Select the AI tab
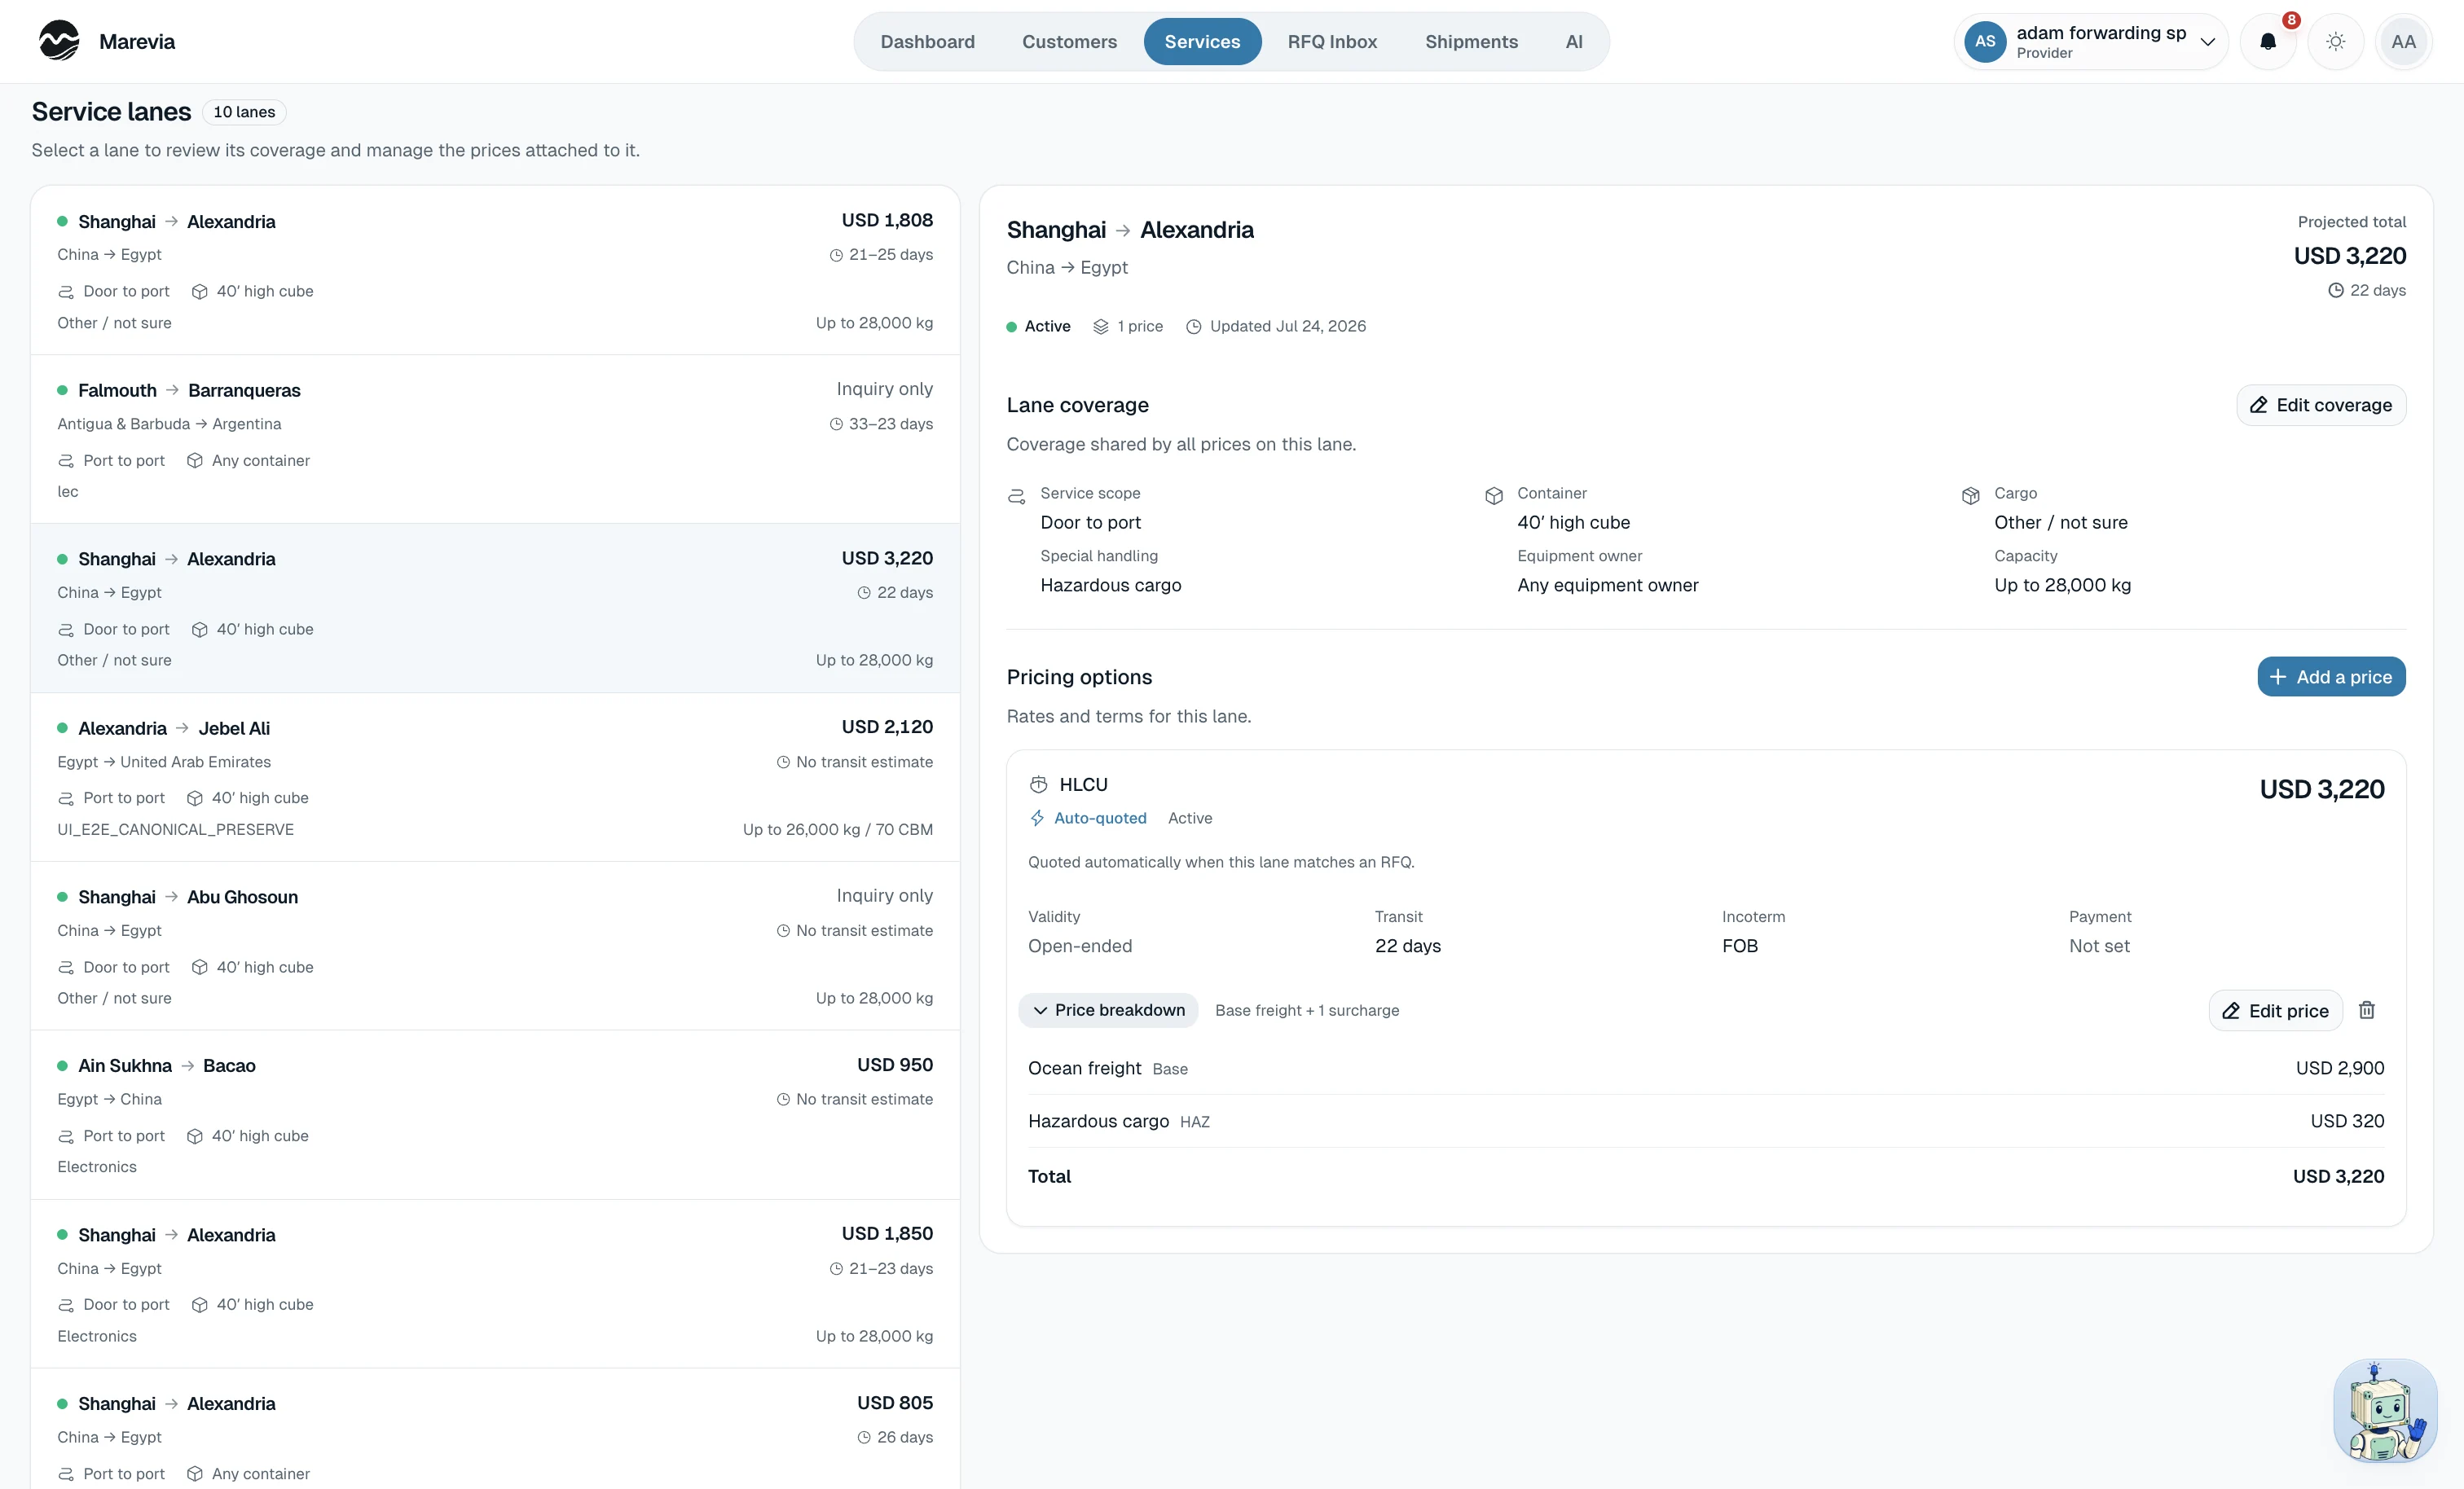Viewport: 2464px width, 1489px height. pos(1574,42)
